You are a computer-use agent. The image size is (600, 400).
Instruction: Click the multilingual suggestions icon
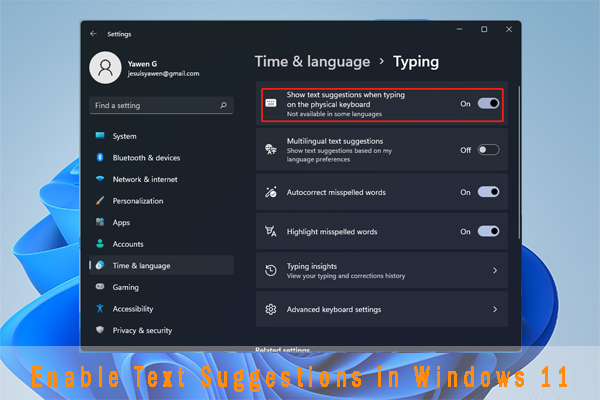tap(271, 149)
